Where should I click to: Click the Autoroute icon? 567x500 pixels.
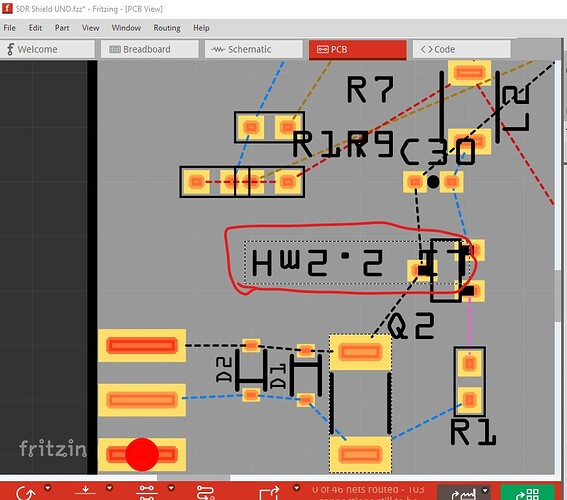(x=205, y=493)
